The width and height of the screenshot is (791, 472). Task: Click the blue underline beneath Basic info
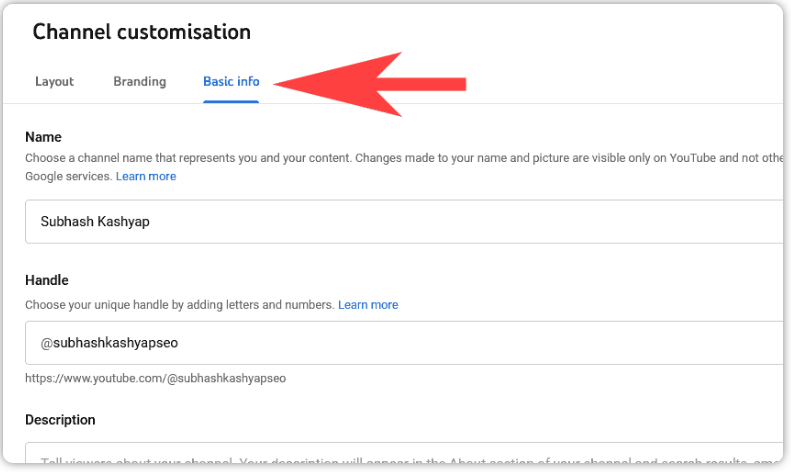(231, 102)
